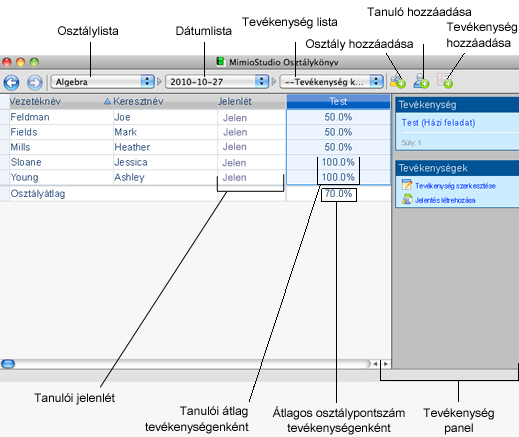Click Jelen attendance for Mills
Image resolution: width=519 pixels, height=437 pixels.
235,147
